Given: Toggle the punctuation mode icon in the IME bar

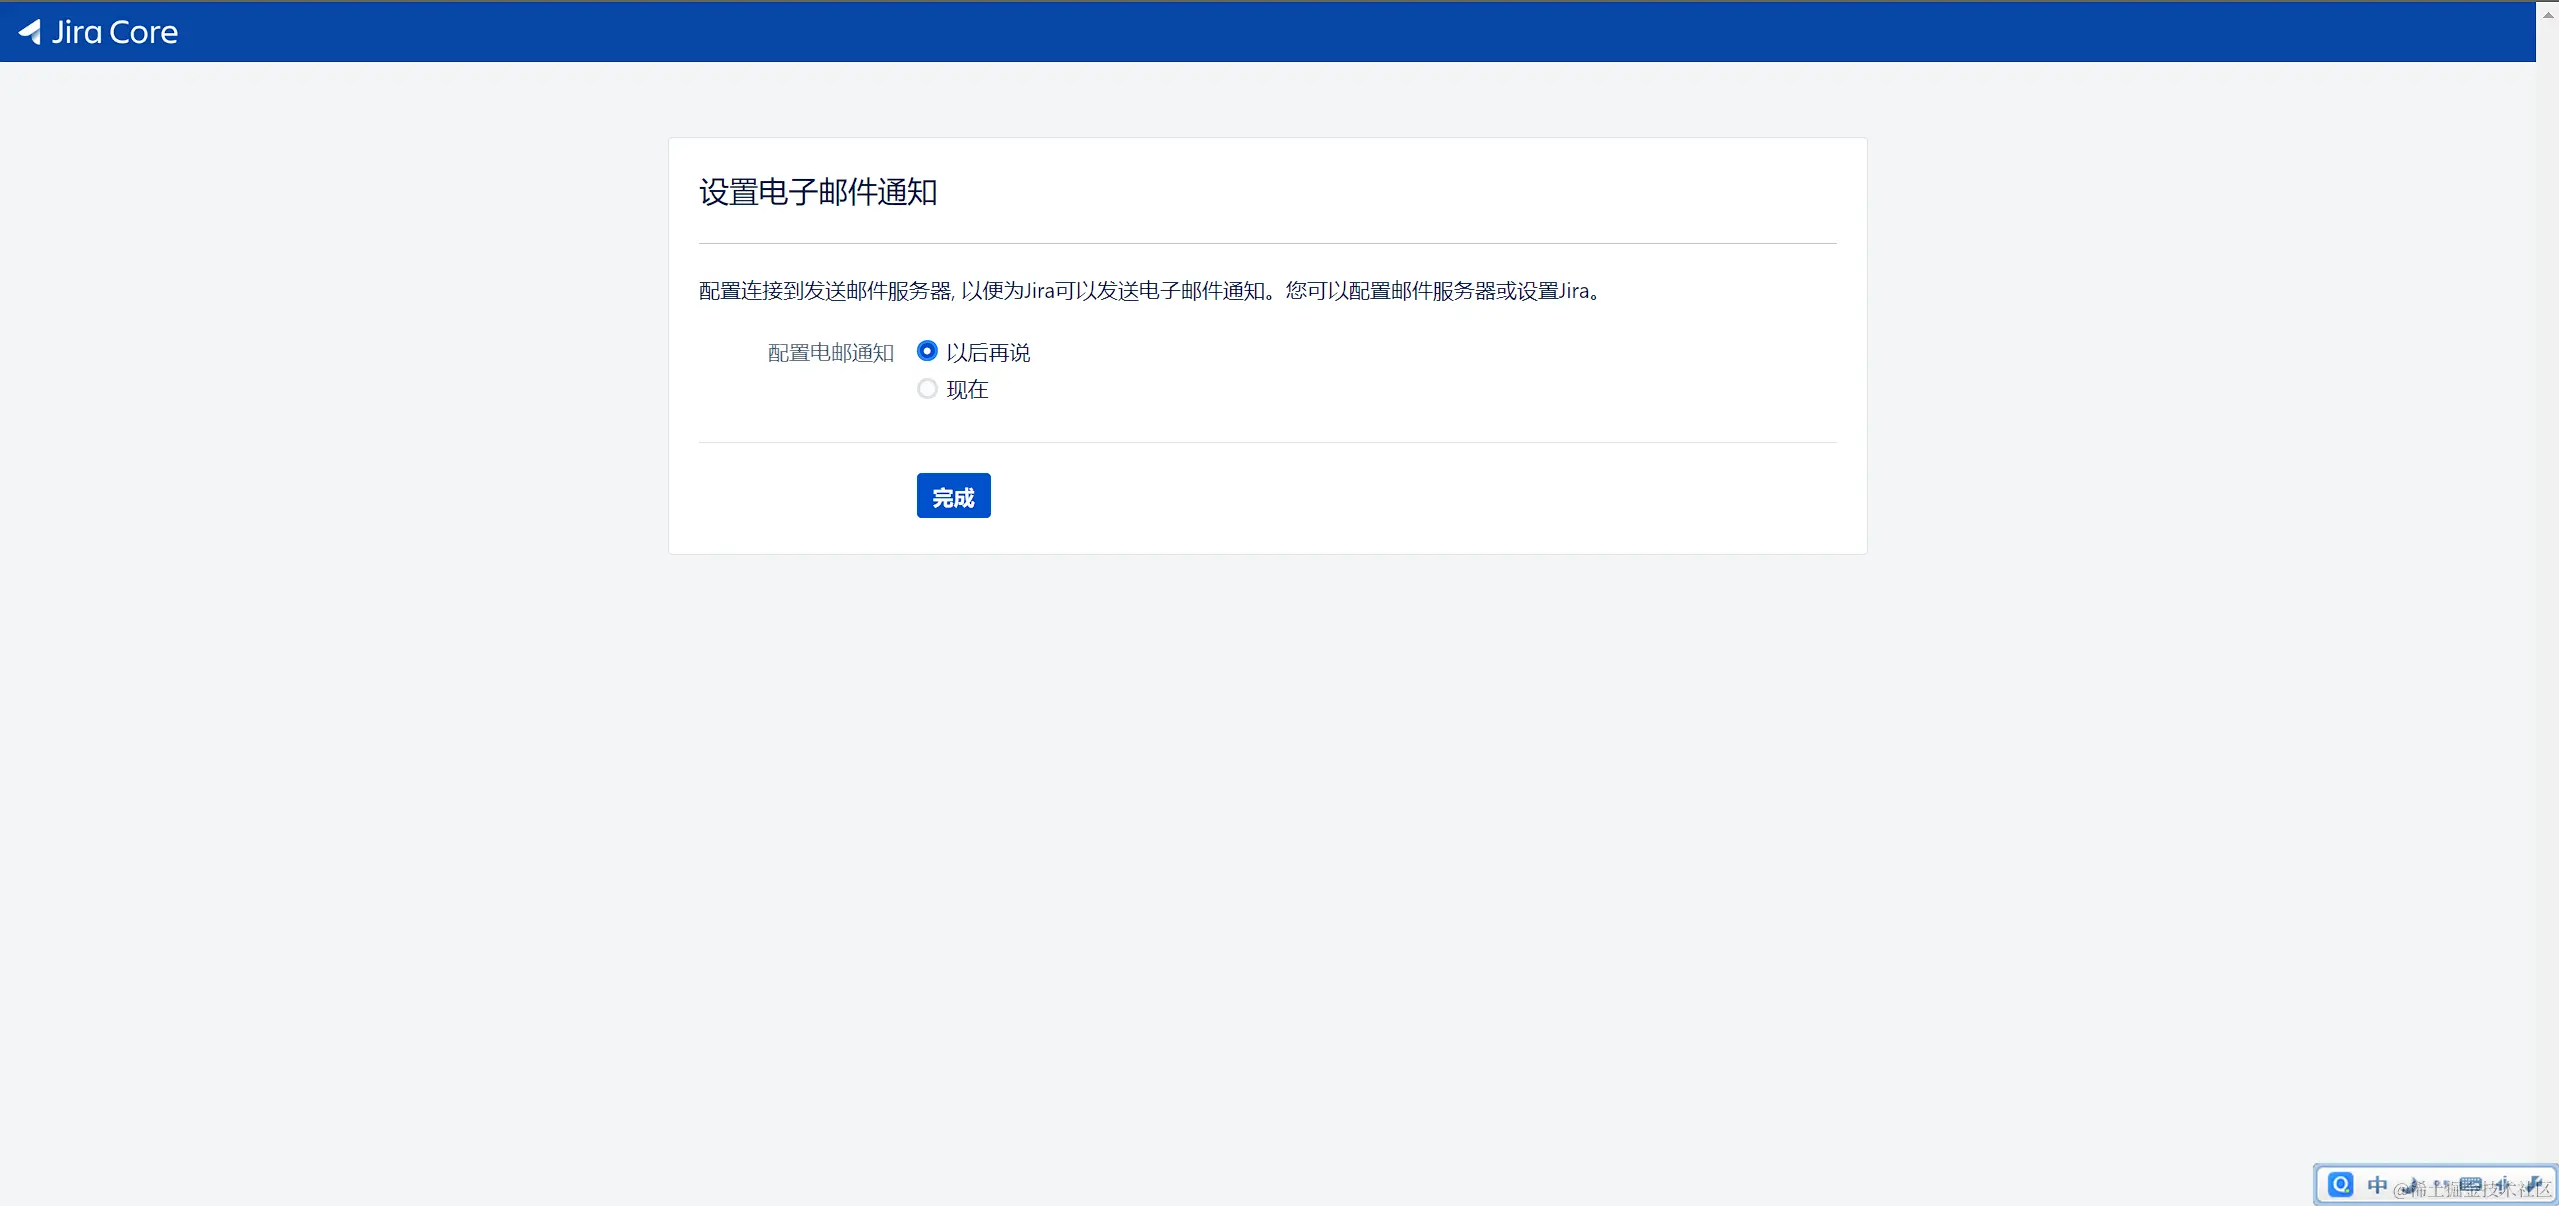Looking at the screenshot, I should point(2441,1184).
